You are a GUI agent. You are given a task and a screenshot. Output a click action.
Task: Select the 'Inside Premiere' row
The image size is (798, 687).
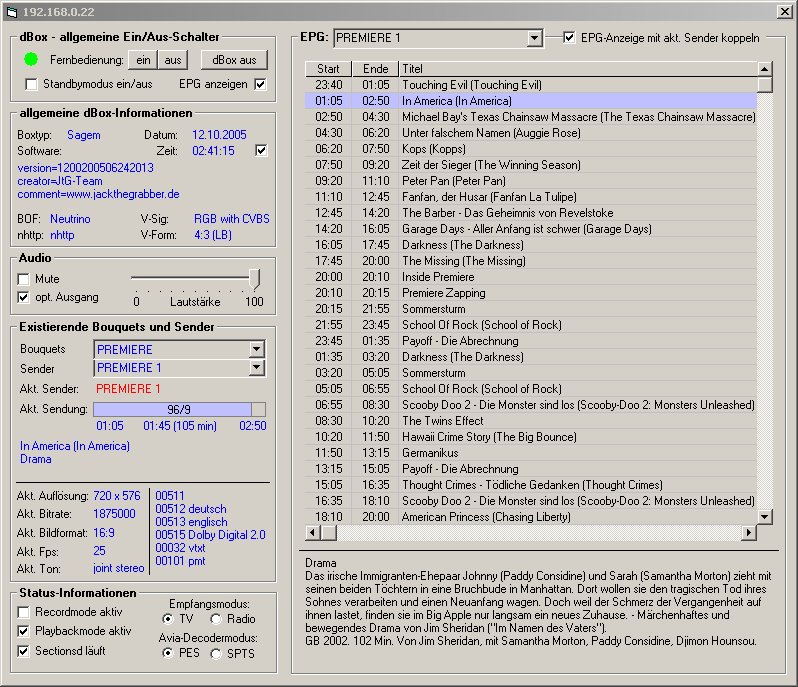coord(530,277)
